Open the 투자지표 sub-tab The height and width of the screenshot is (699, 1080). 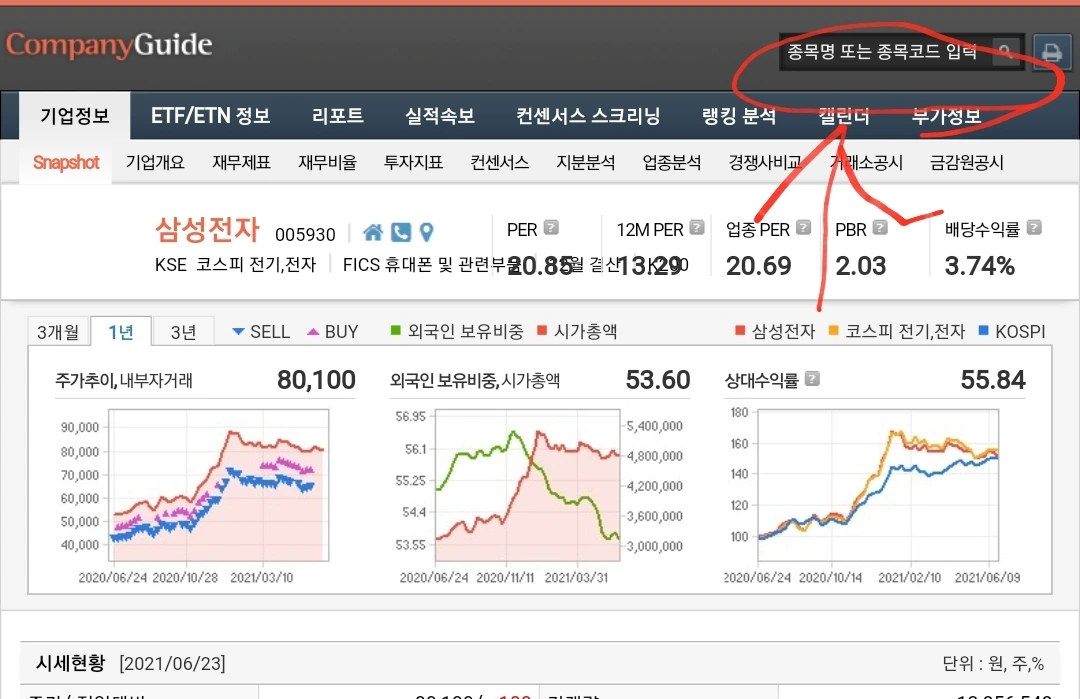(x=413, y=163)
